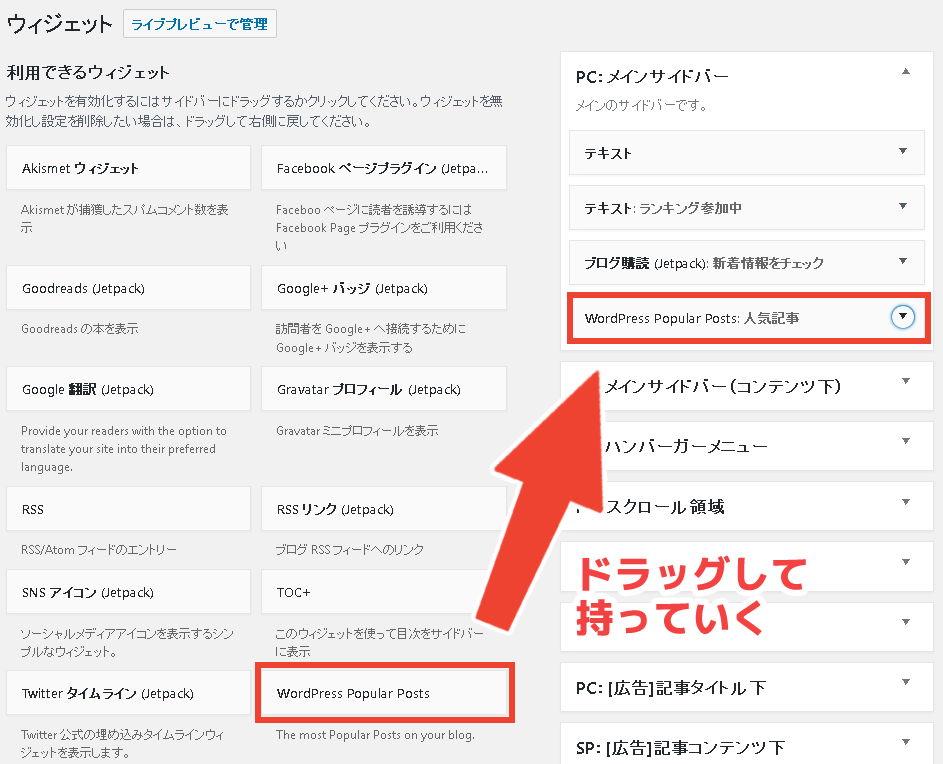Click the Akismet が捕獲したスパムコメント数 description

(x=125, y=218)
